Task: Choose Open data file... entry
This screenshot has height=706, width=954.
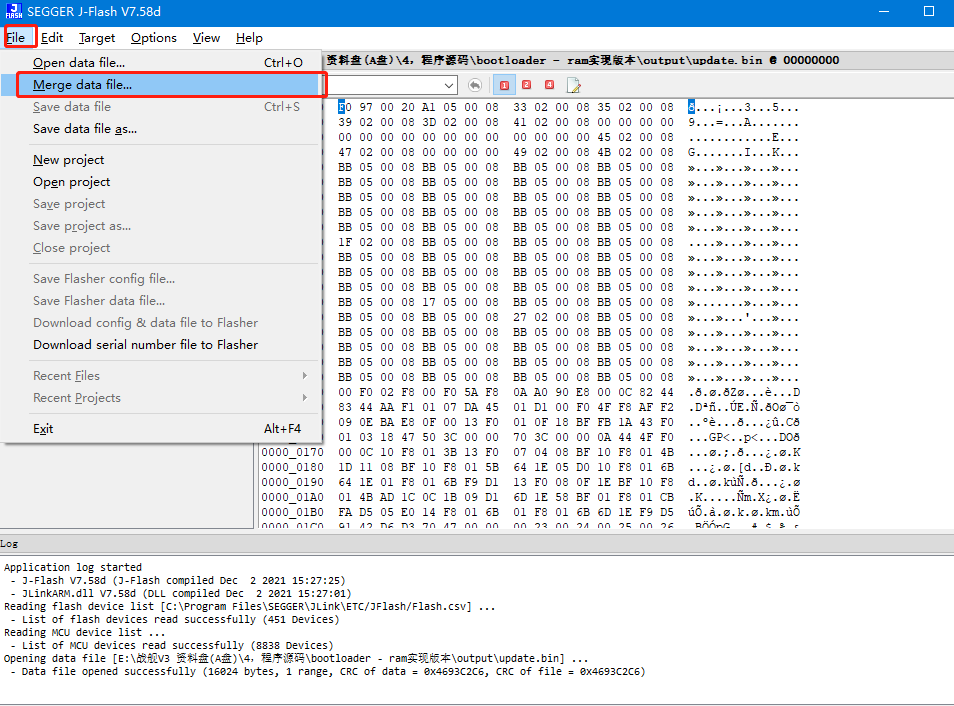Action: click(x=161, y=62)
